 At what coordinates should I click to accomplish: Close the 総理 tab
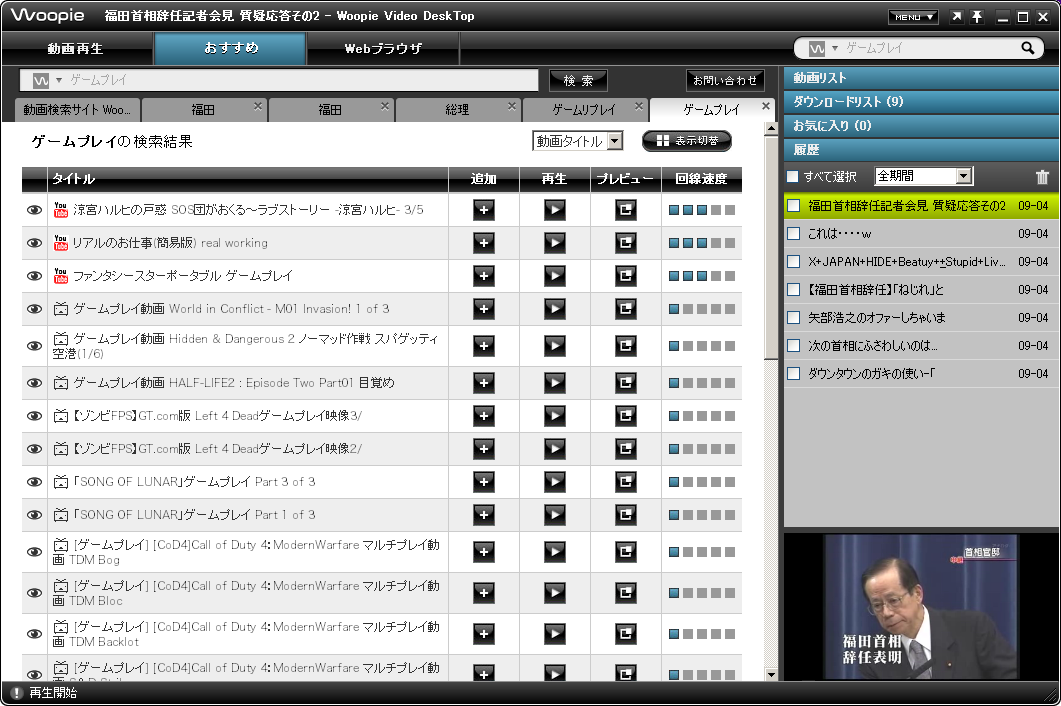[x=512, y=106]
